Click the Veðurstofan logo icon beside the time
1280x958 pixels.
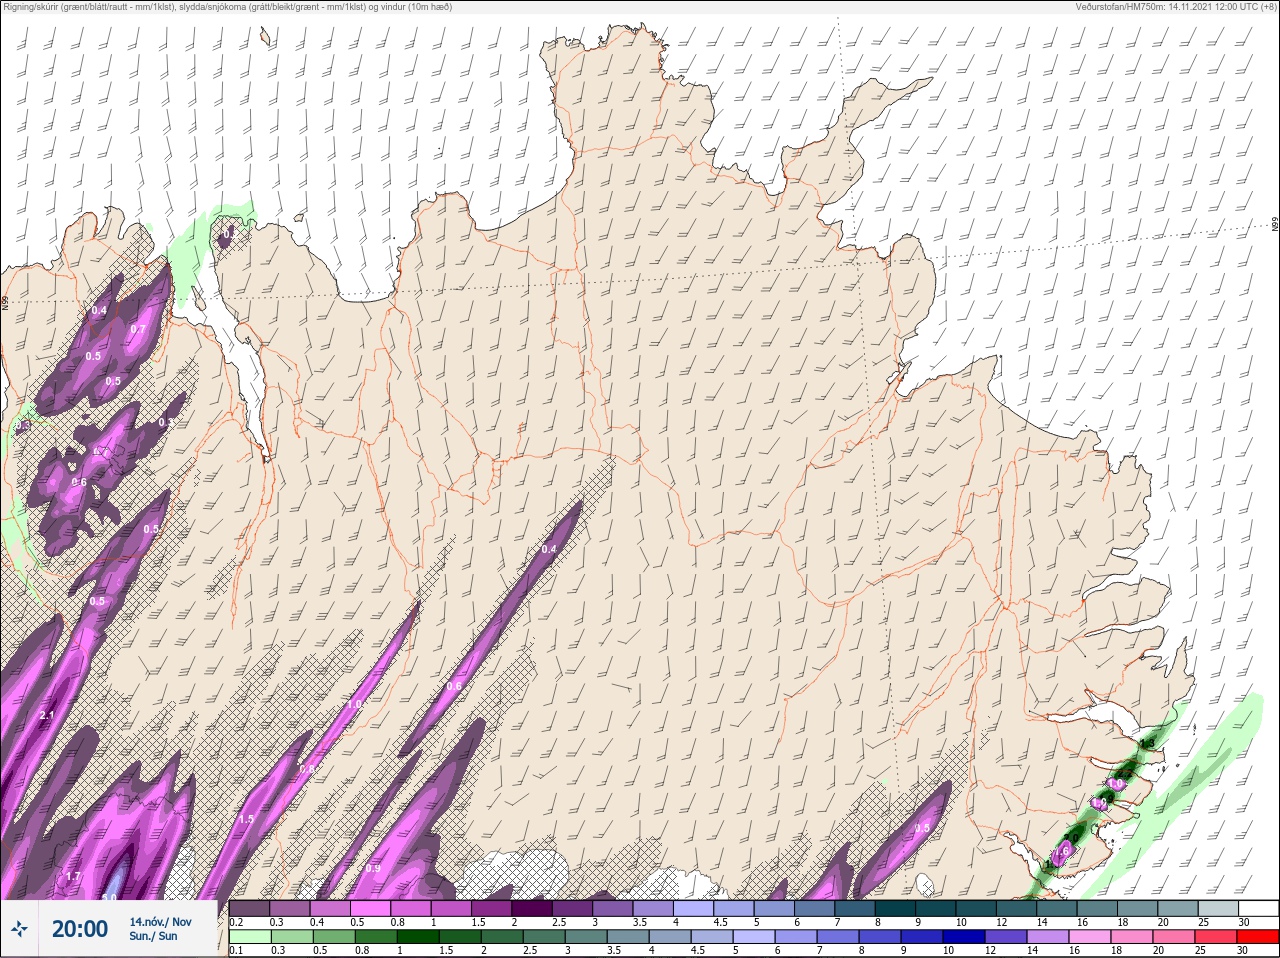point(20,929)
